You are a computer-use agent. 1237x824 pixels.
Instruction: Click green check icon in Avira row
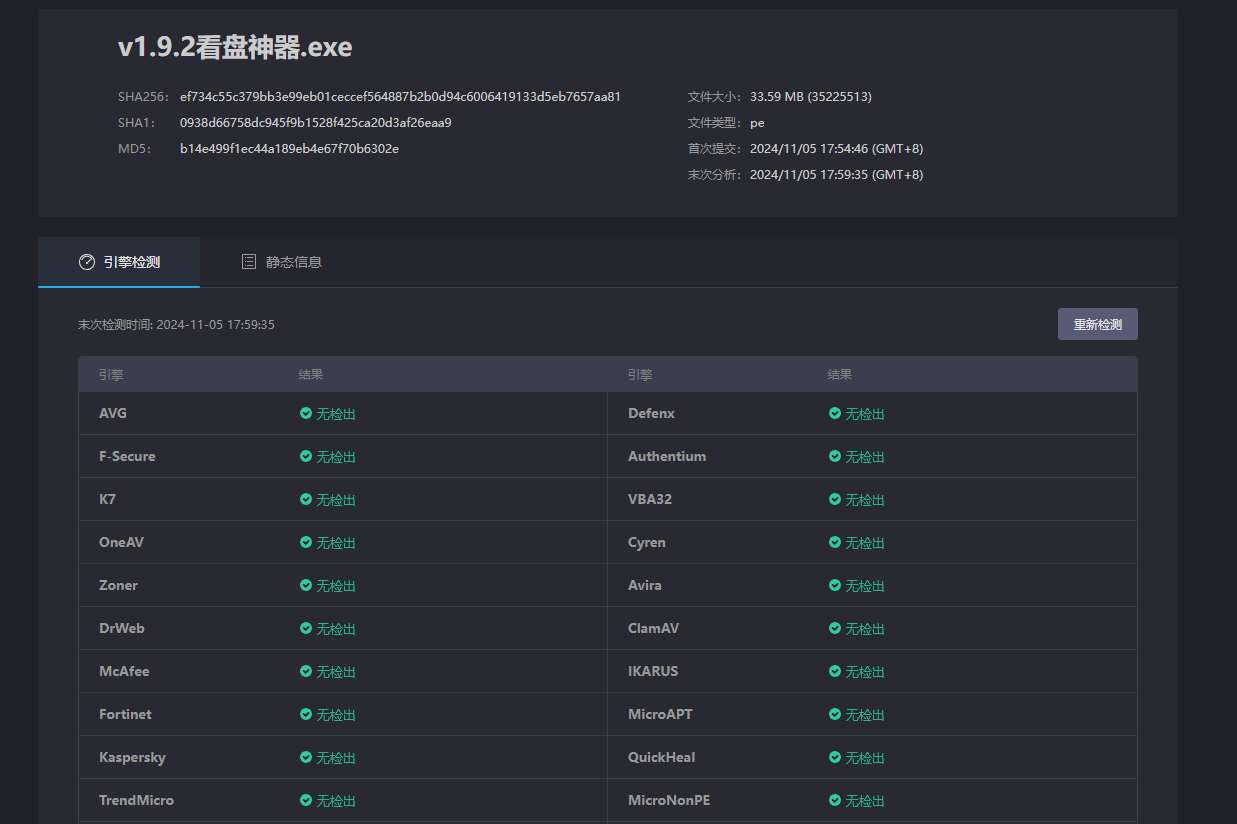pos(835,585)
